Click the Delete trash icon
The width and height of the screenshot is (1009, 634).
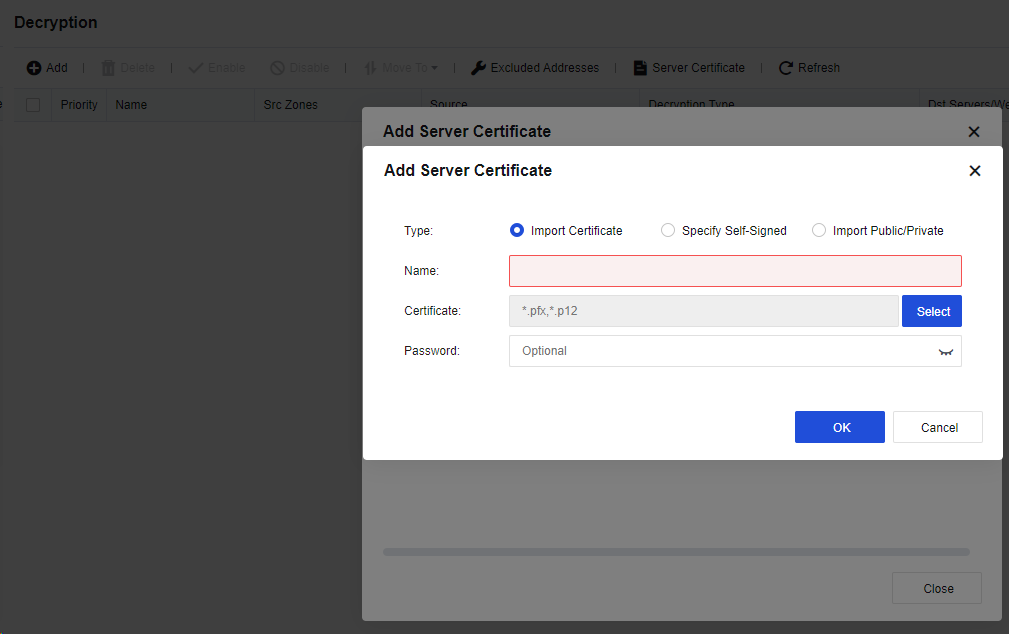[x=109, y=68]
